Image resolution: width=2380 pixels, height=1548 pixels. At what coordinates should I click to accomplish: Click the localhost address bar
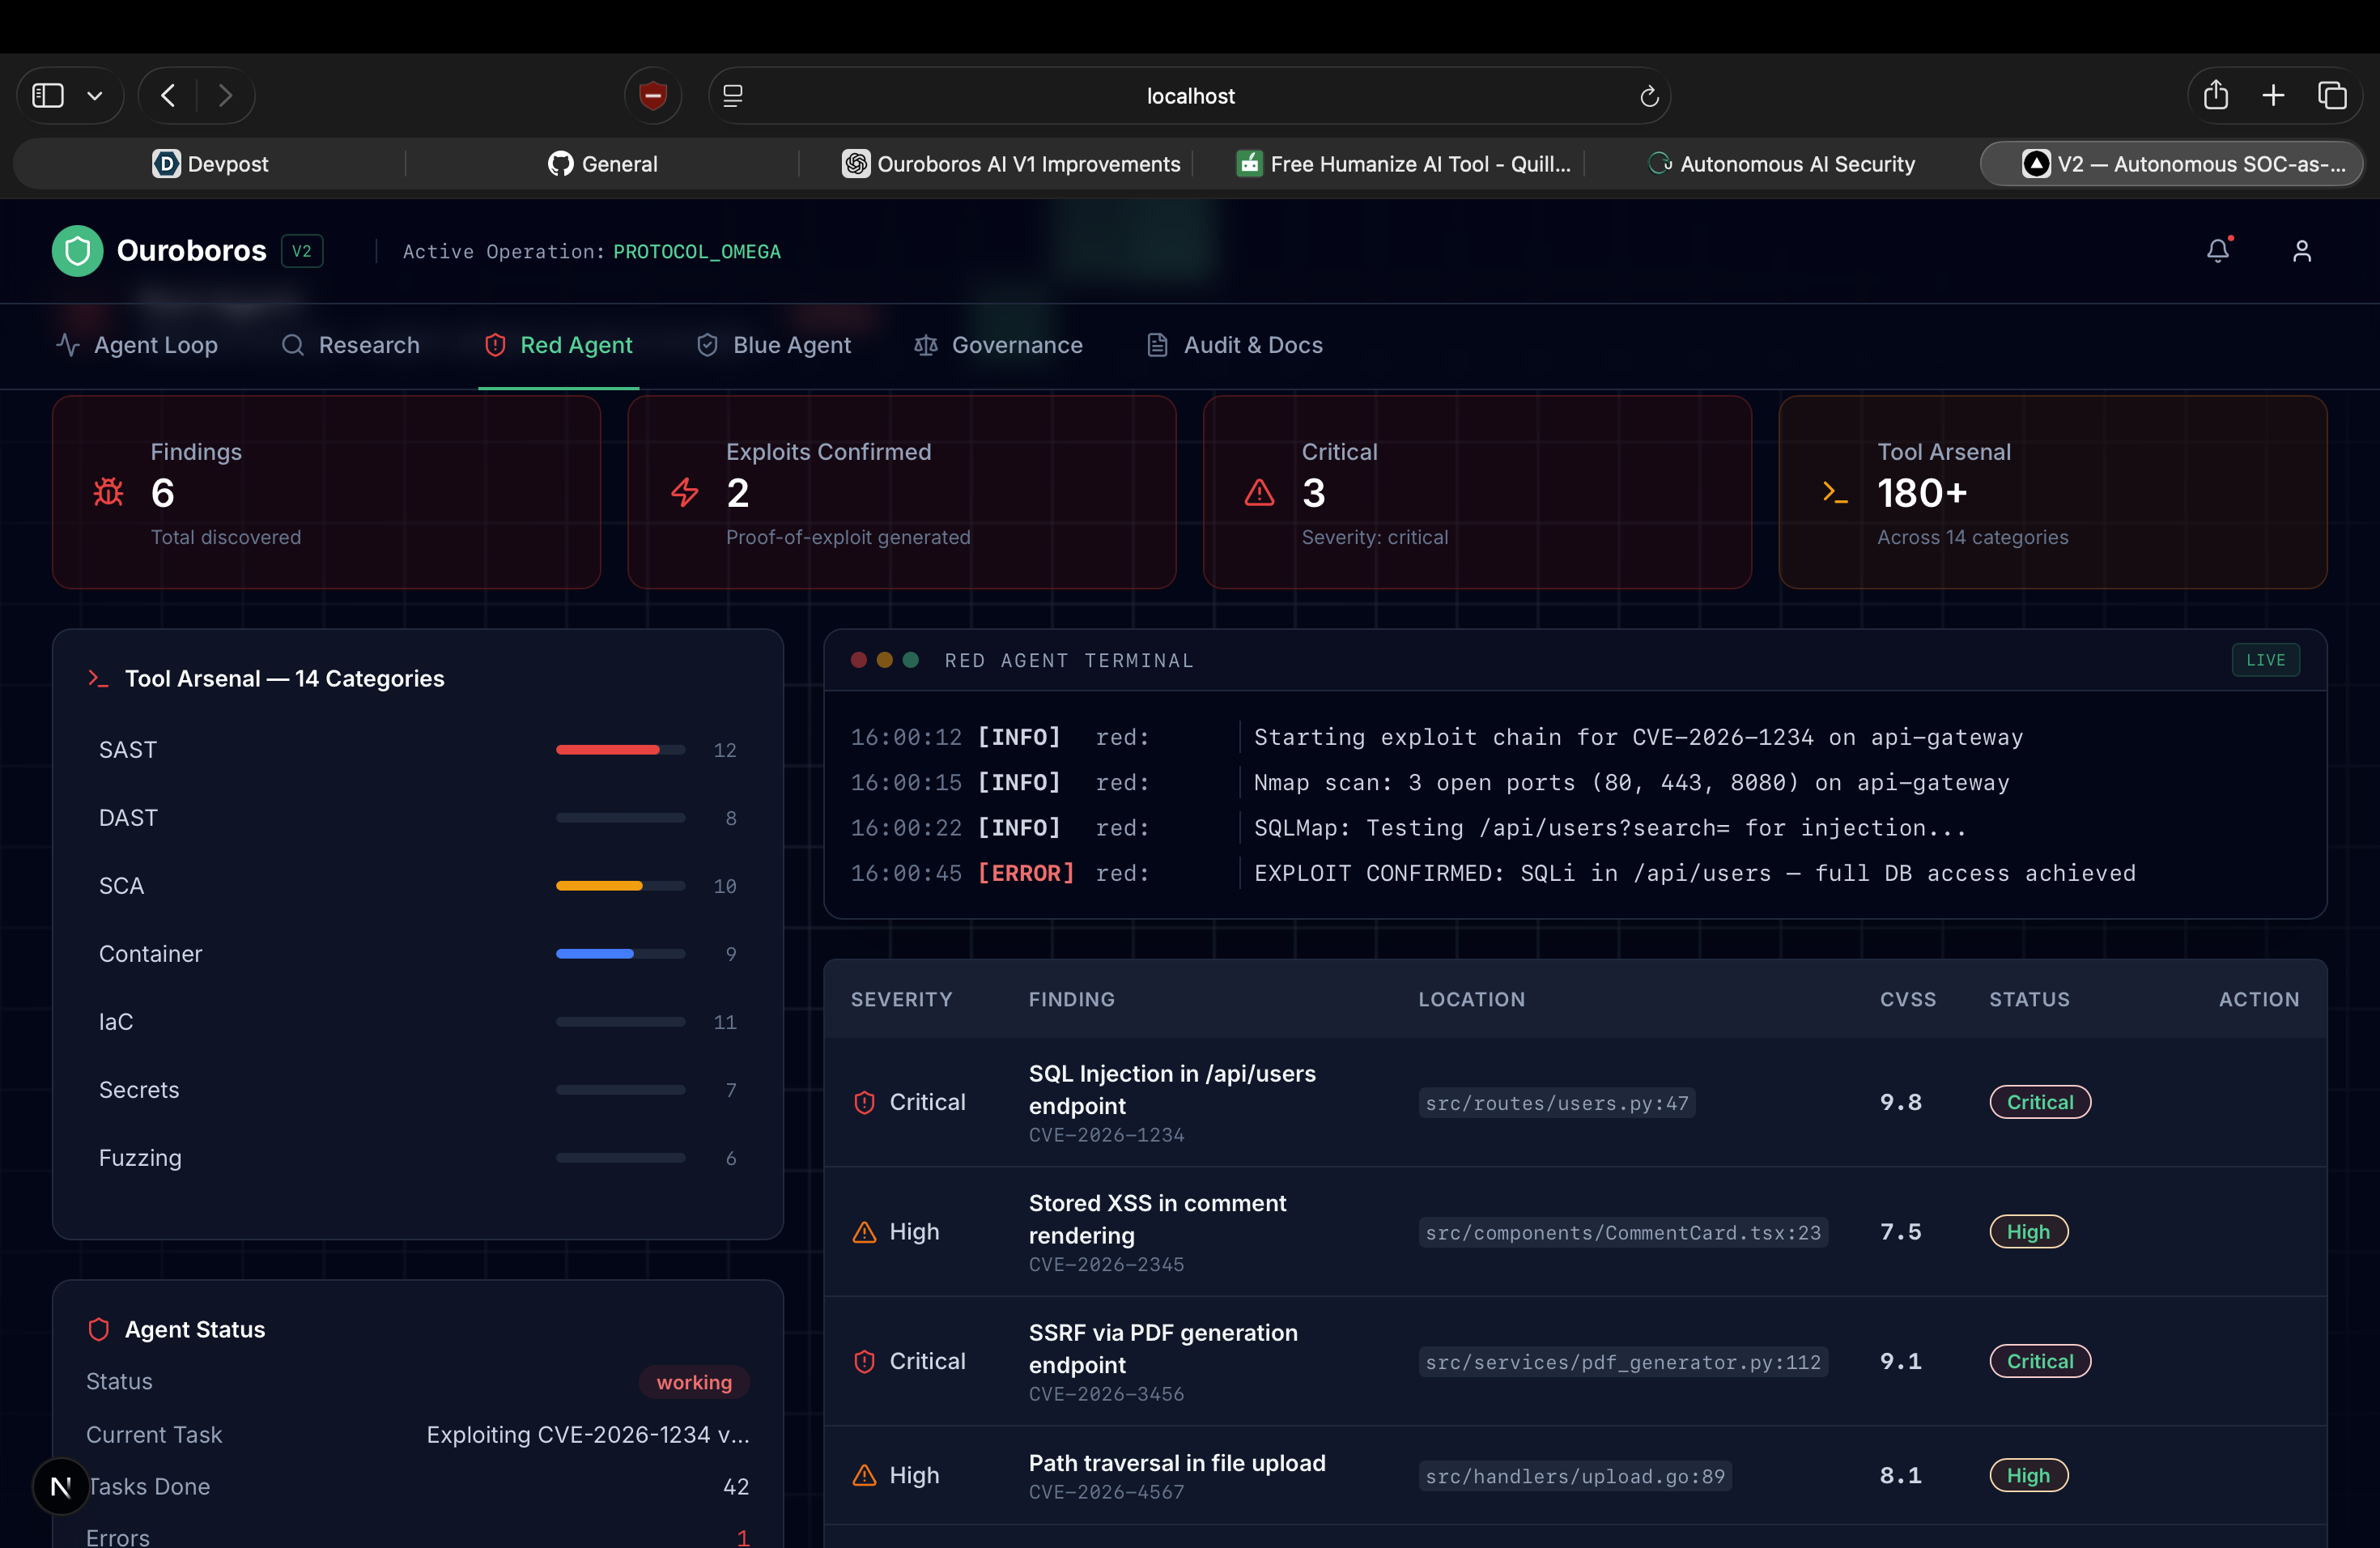tap(1189, 96)
